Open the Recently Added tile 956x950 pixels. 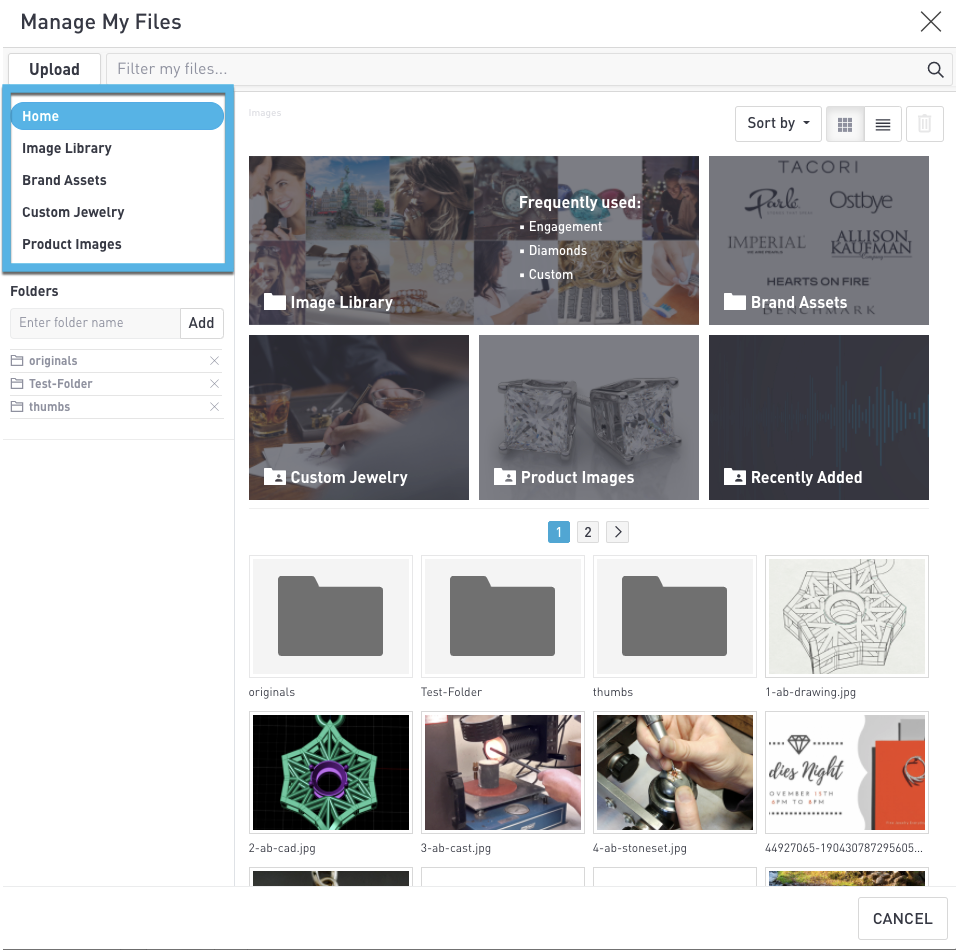[818, 418]
